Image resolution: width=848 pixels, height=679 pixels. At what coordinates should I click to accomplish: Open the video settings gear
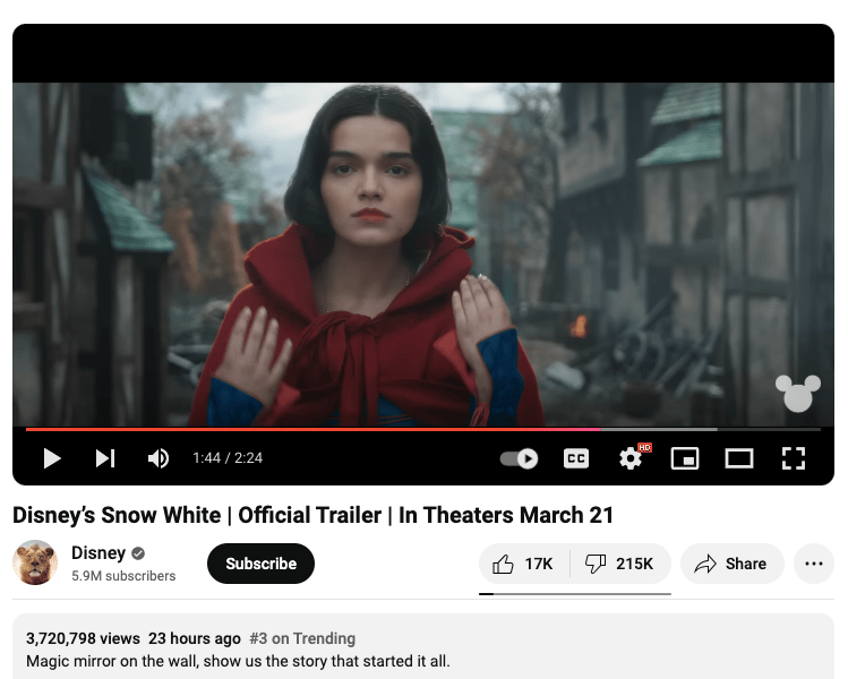coord(631,458)
